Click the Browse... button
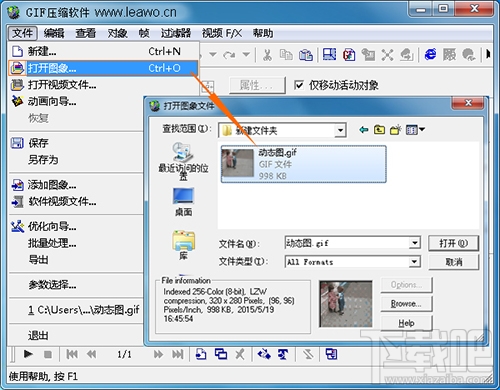 pyautogui.click(x=406, y=304)
